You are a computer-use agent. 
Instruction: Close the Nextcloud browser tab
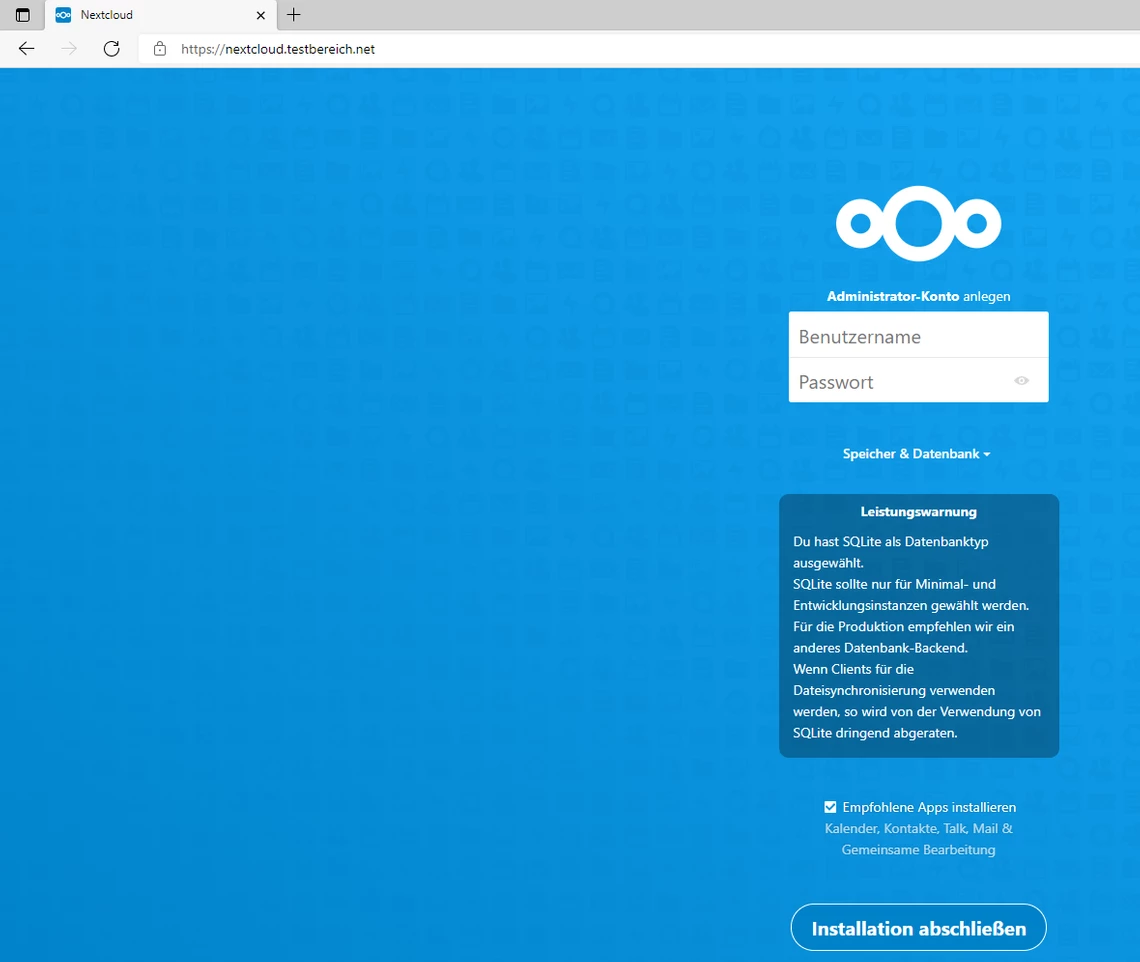coord(261,15)
